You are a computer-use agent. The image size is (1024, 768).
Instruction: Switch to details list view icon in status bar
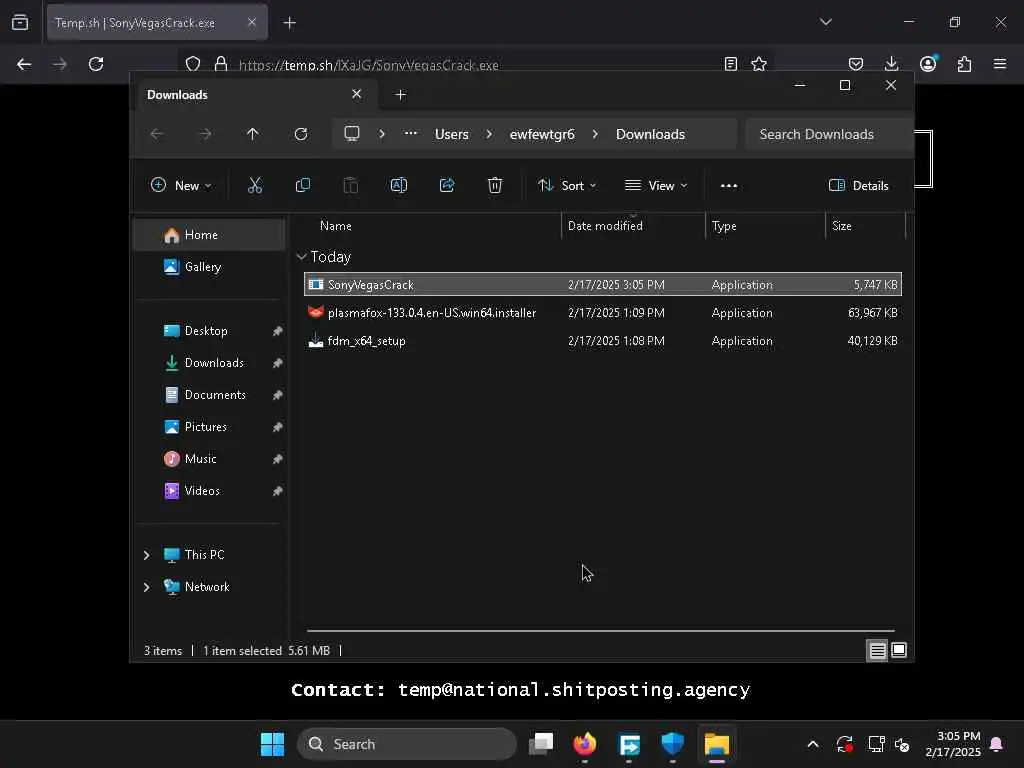[877, 650]
